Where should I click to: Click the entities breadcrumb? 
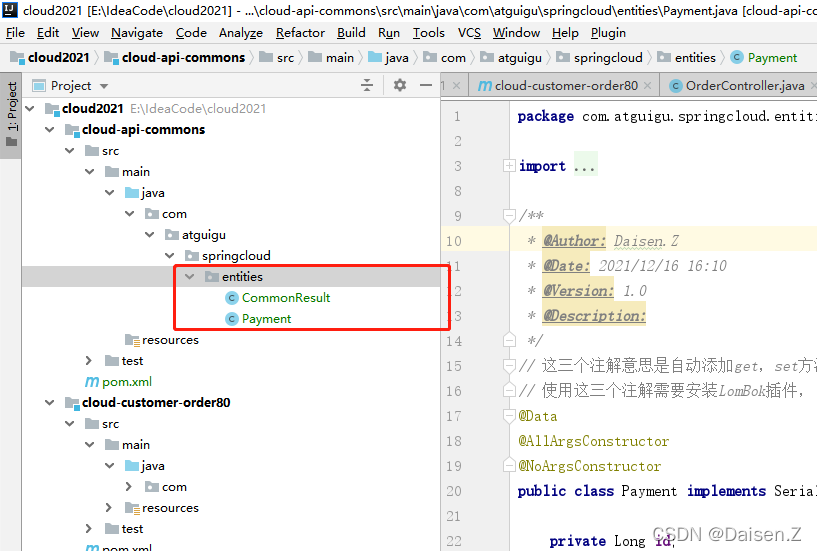point(687,57)
